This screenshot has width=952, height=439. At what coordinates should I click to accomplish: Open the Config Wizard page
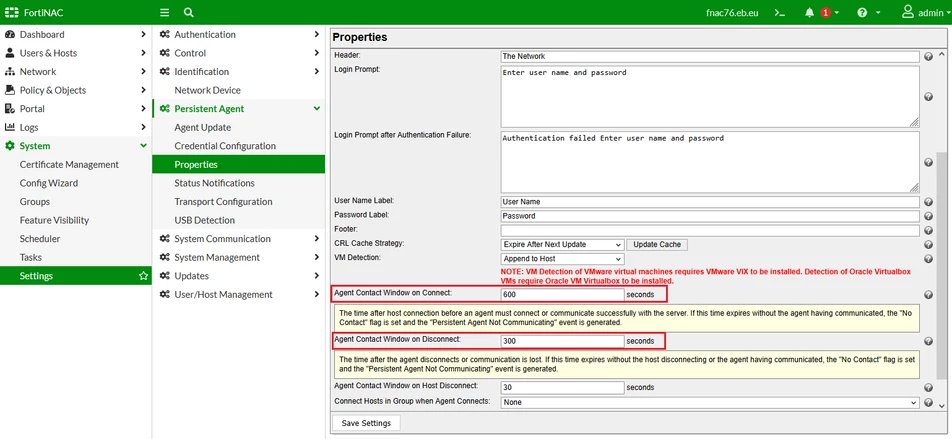click(49, 183)
